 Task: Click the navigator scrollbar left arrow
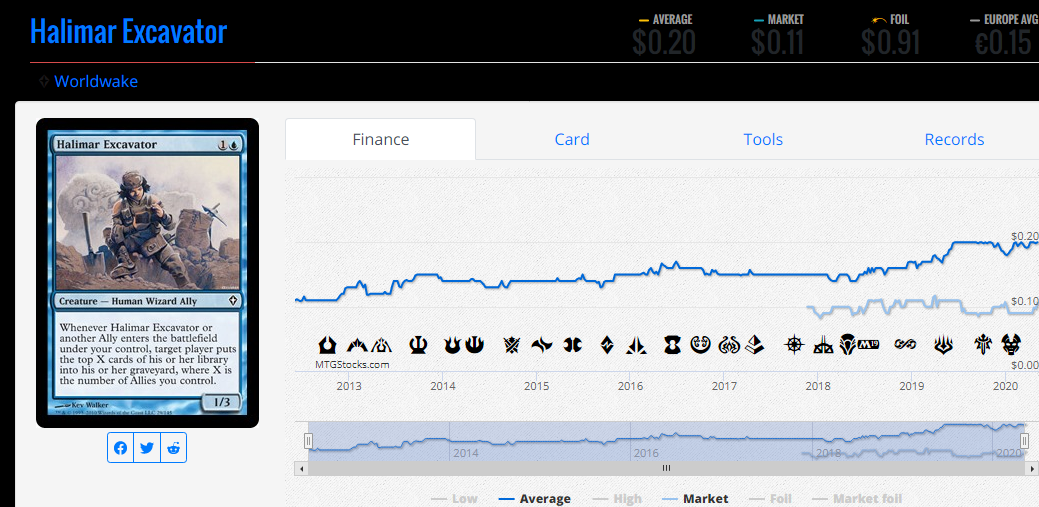301,468
